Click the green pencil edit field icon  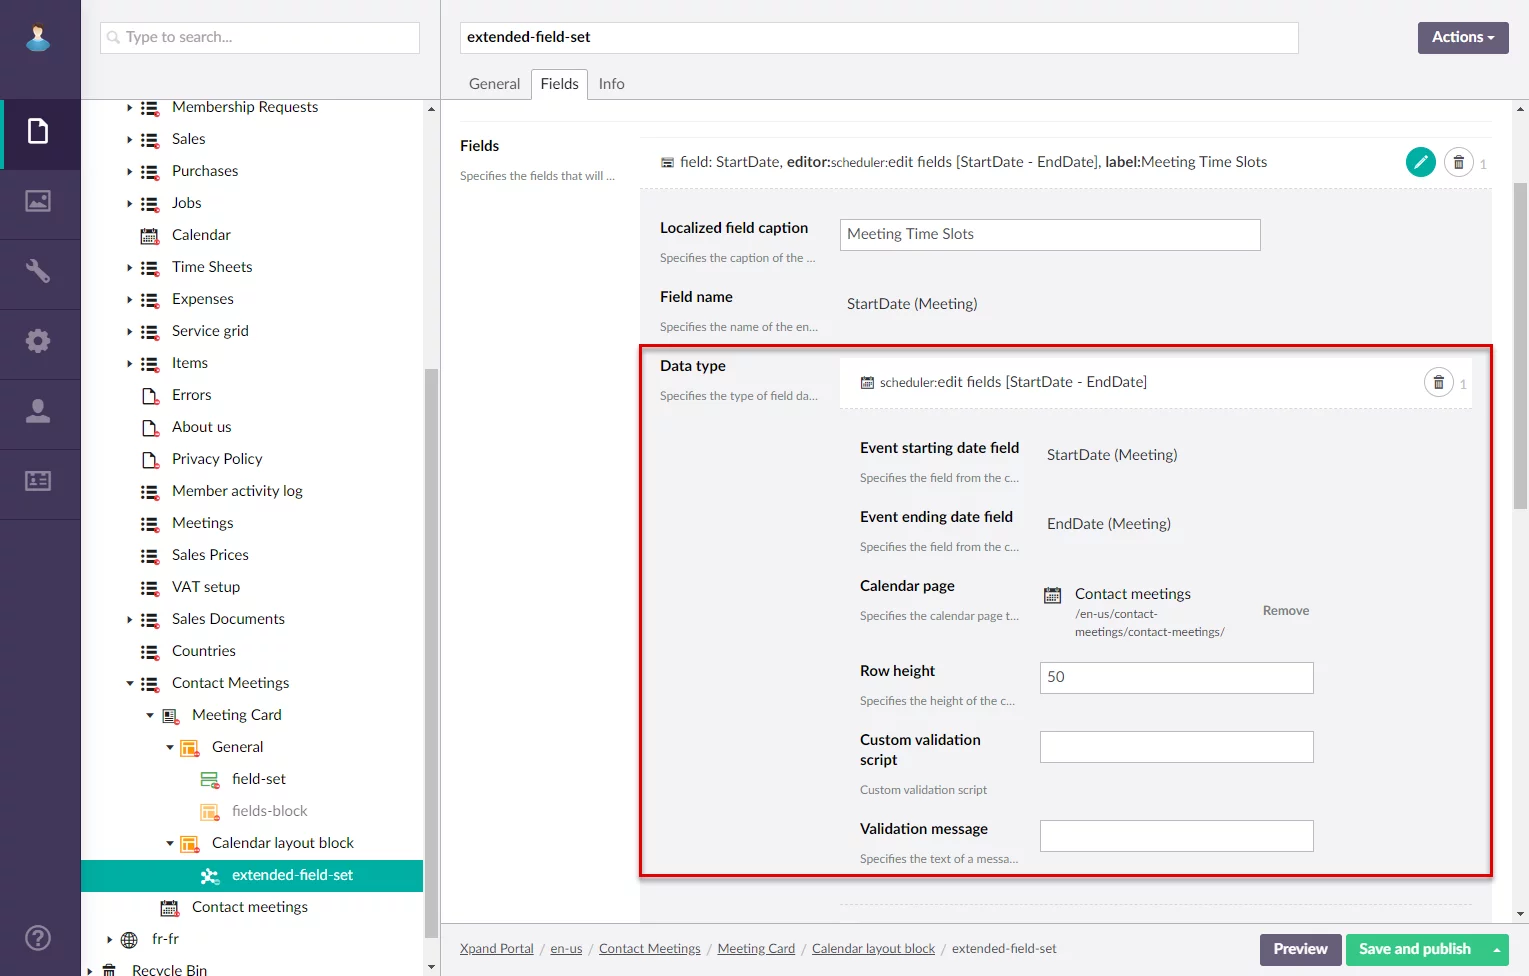[x=1420, y=162]
